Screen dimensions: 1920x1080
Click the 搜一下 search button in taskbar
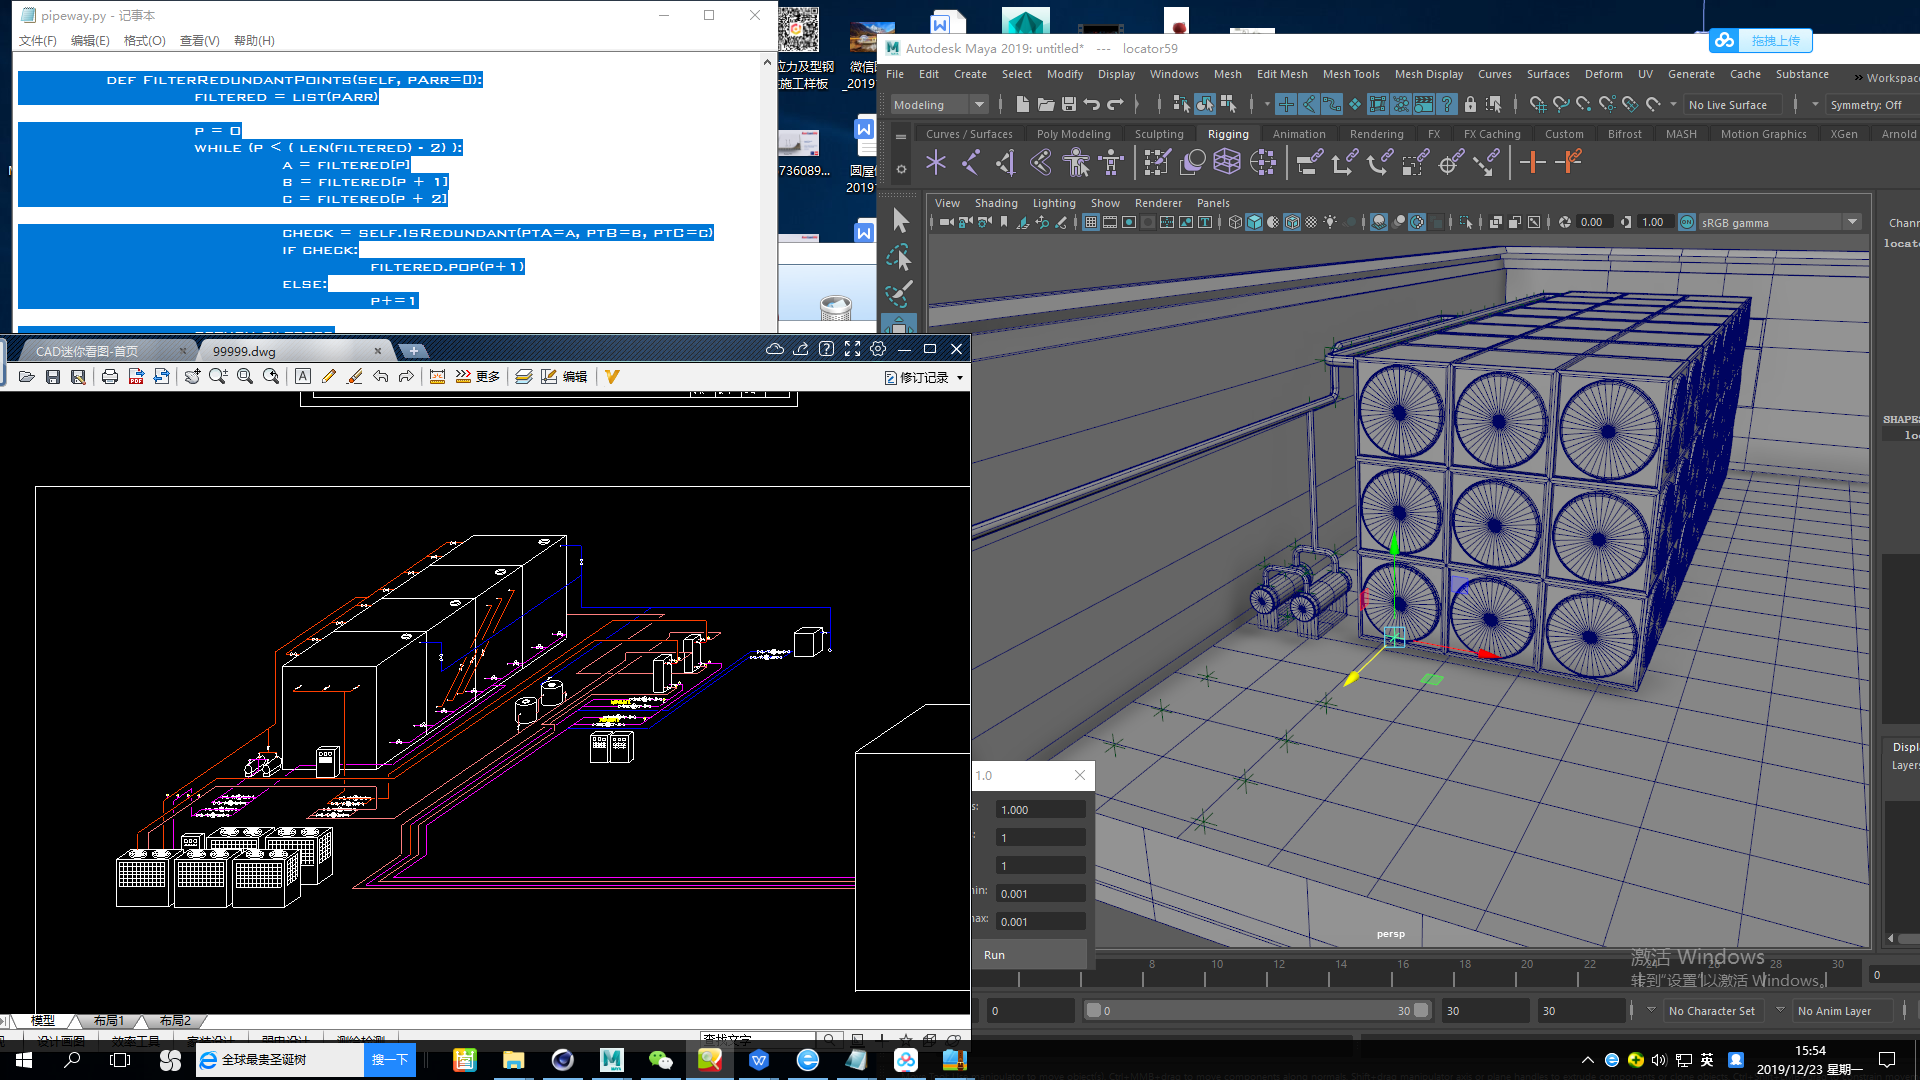click(390, 1060)
